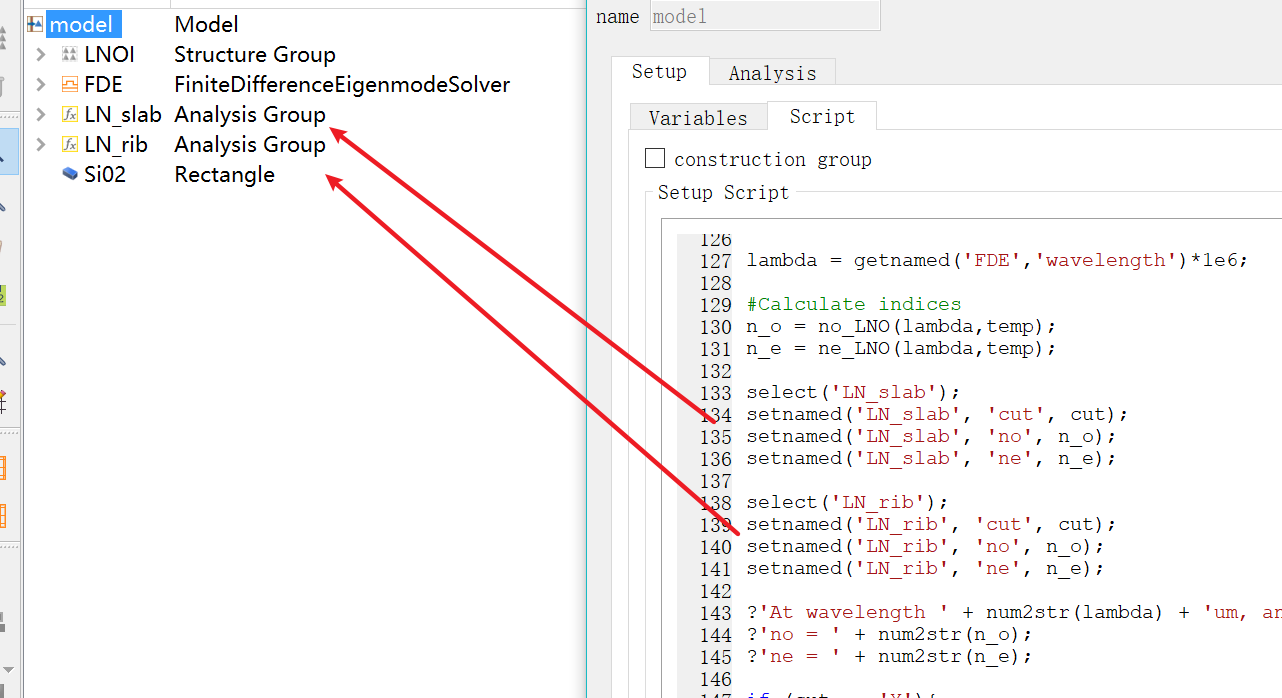
Task: Click line number 133 in the script gutter
Action: click(x=715, y=392)
